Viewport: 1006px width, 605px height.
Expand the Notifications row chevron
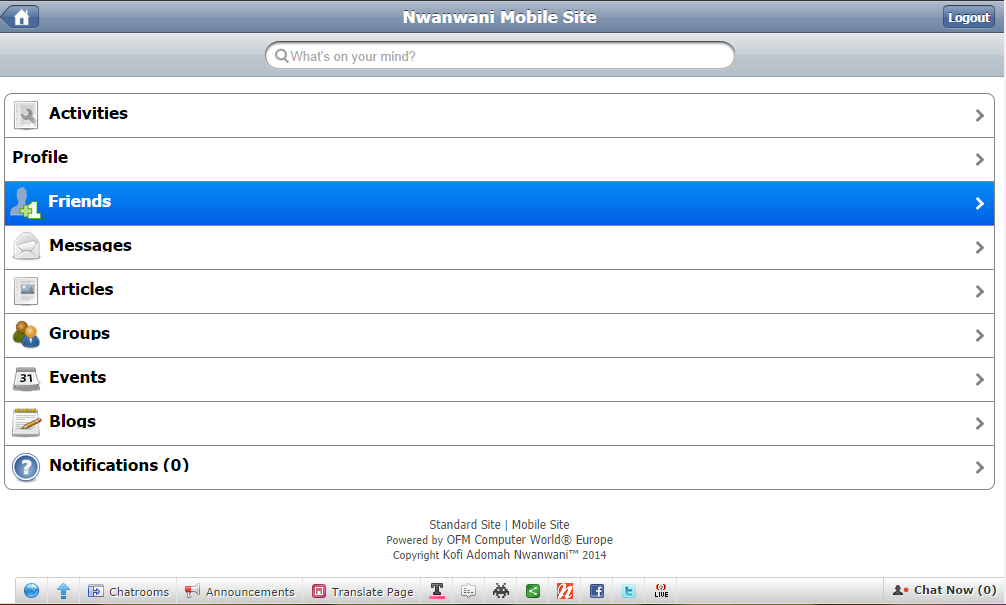[980, 468]
